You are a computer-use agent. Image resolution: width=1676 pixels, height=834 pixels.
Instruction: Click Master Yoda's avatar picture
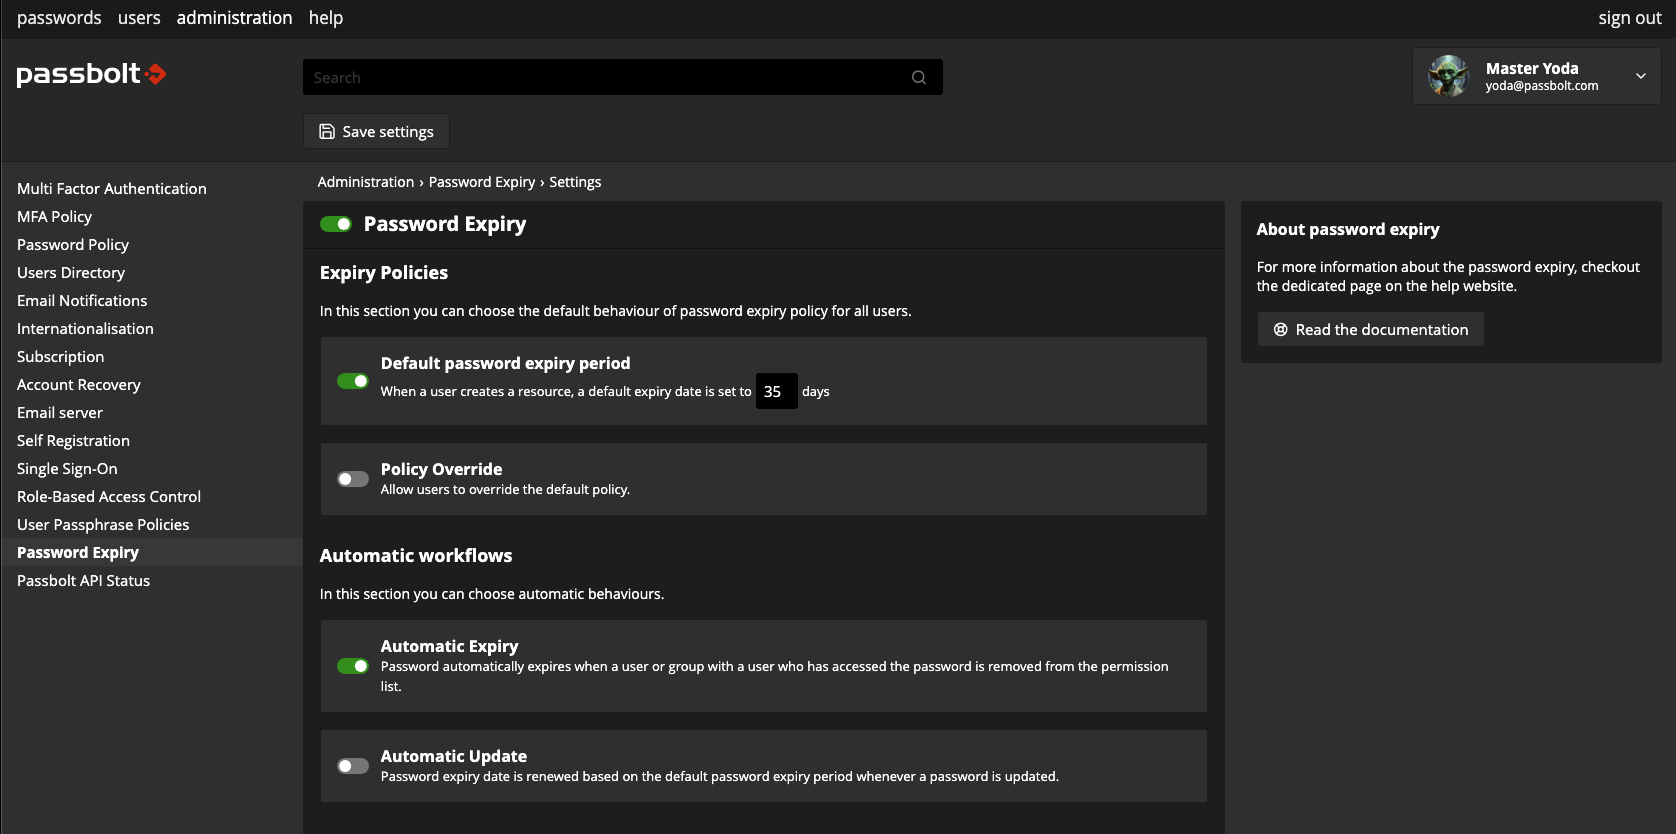pyautogui.click(x=1448, y=76)
